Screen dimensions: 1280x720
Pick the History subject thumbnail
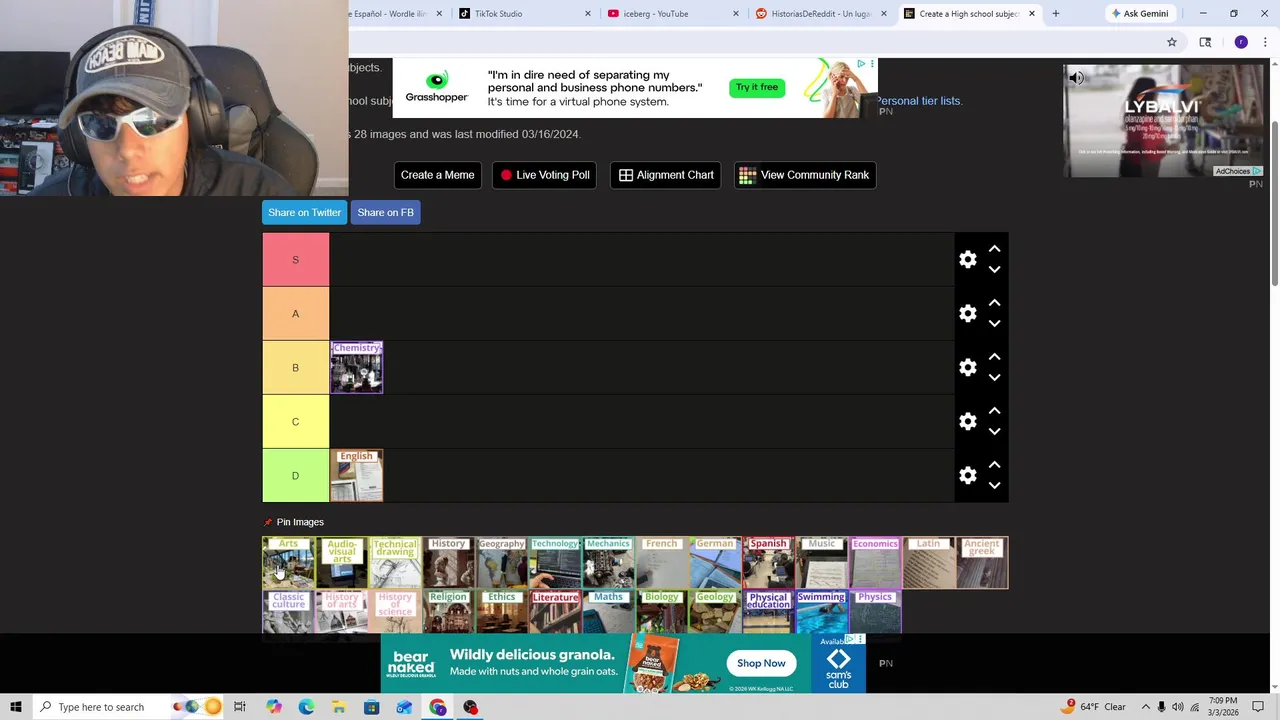click(448, 562)
